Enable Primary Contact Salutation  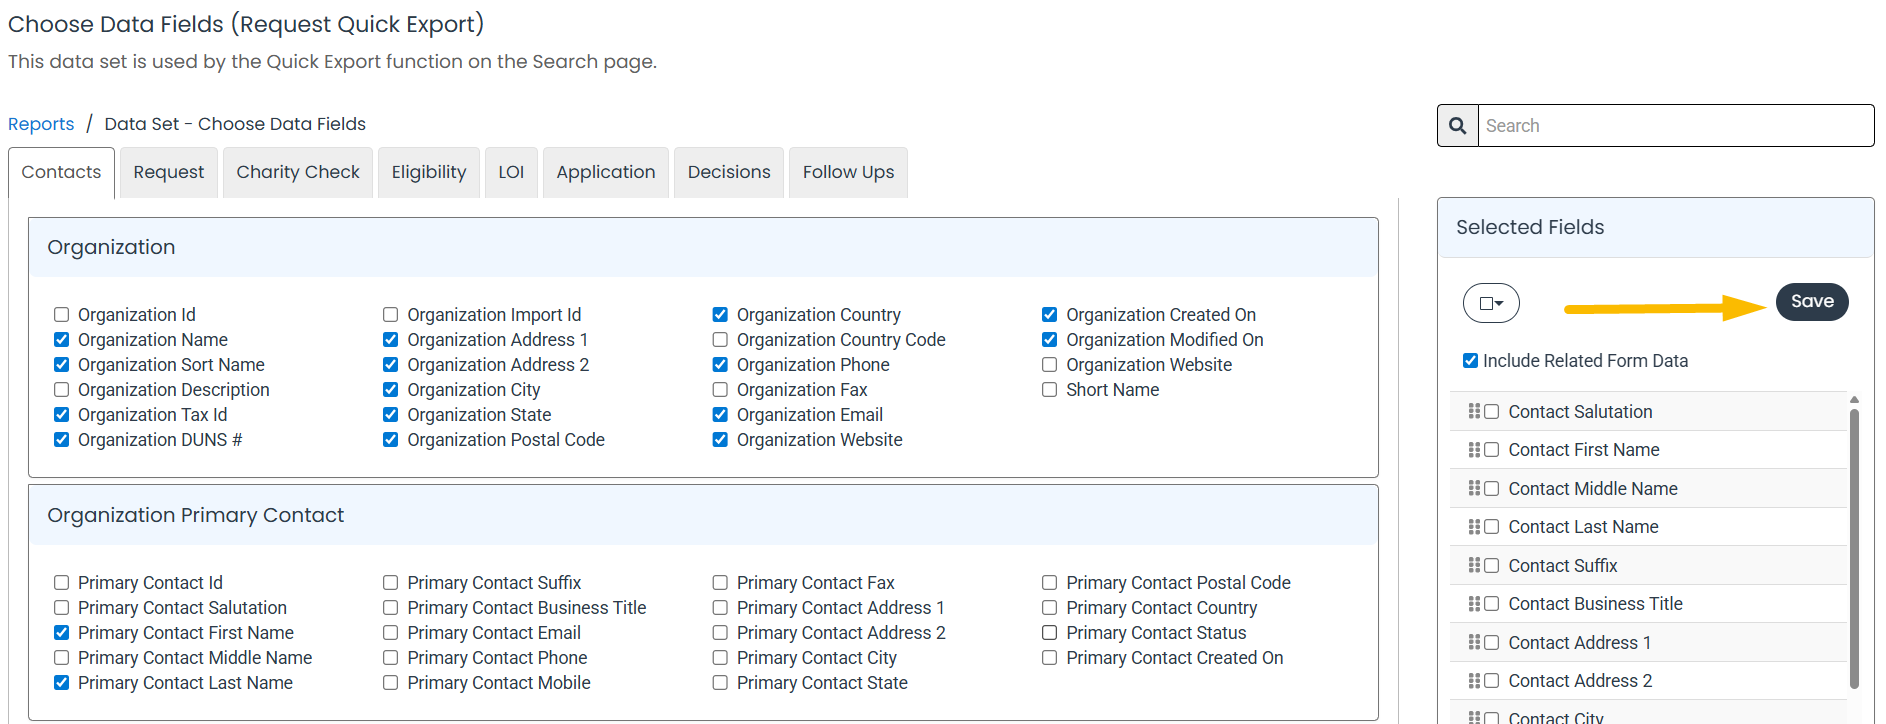point(62,608)
